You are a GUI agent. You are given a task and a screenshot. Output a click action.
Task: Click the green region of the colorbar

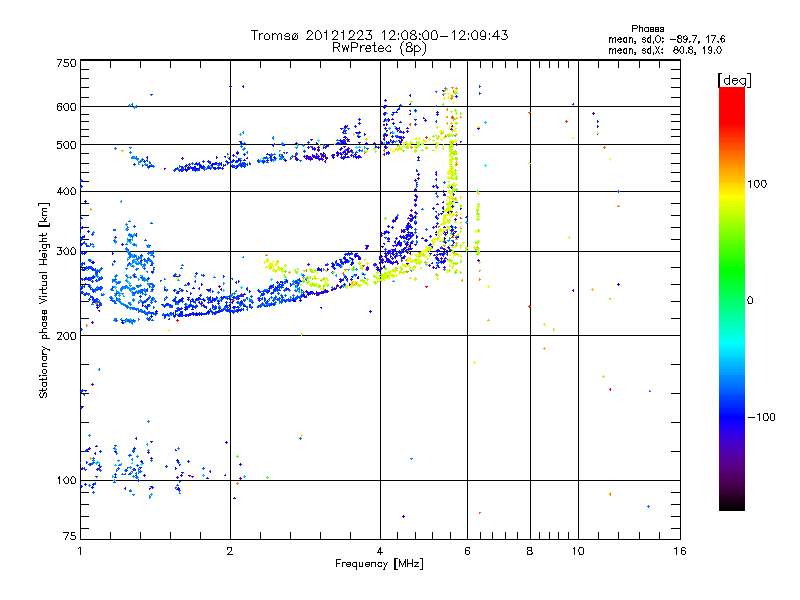731,290
